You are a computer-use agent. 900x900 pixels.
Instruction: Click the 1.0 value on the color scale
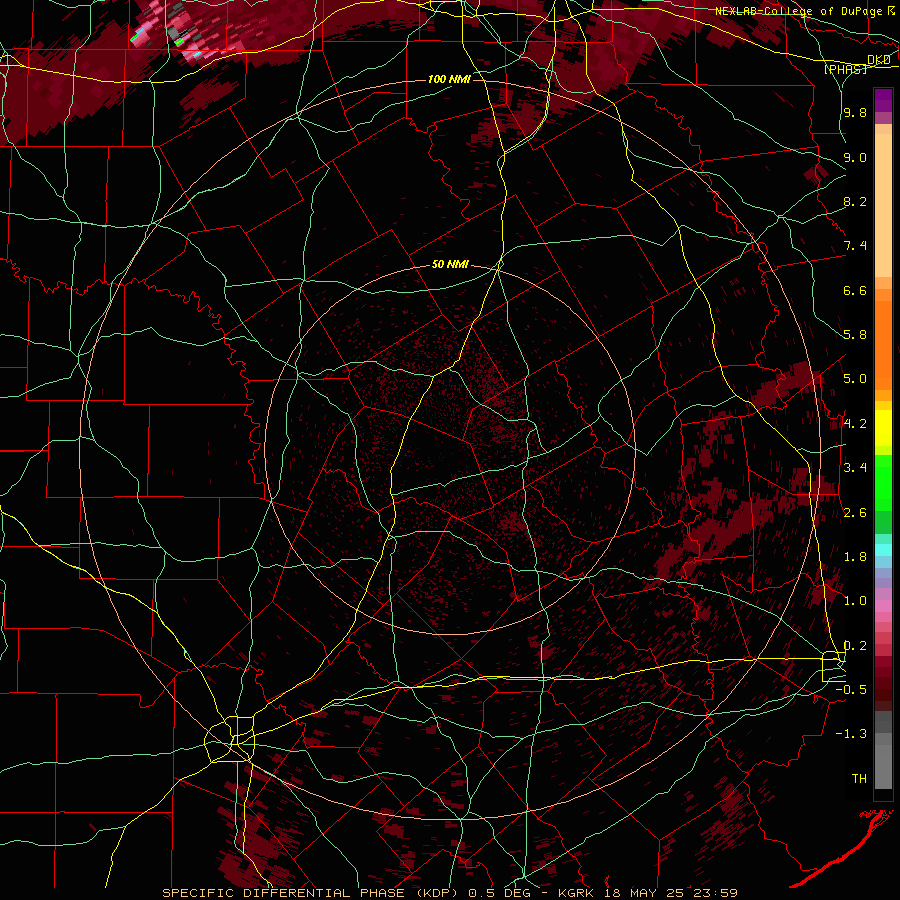855,601
